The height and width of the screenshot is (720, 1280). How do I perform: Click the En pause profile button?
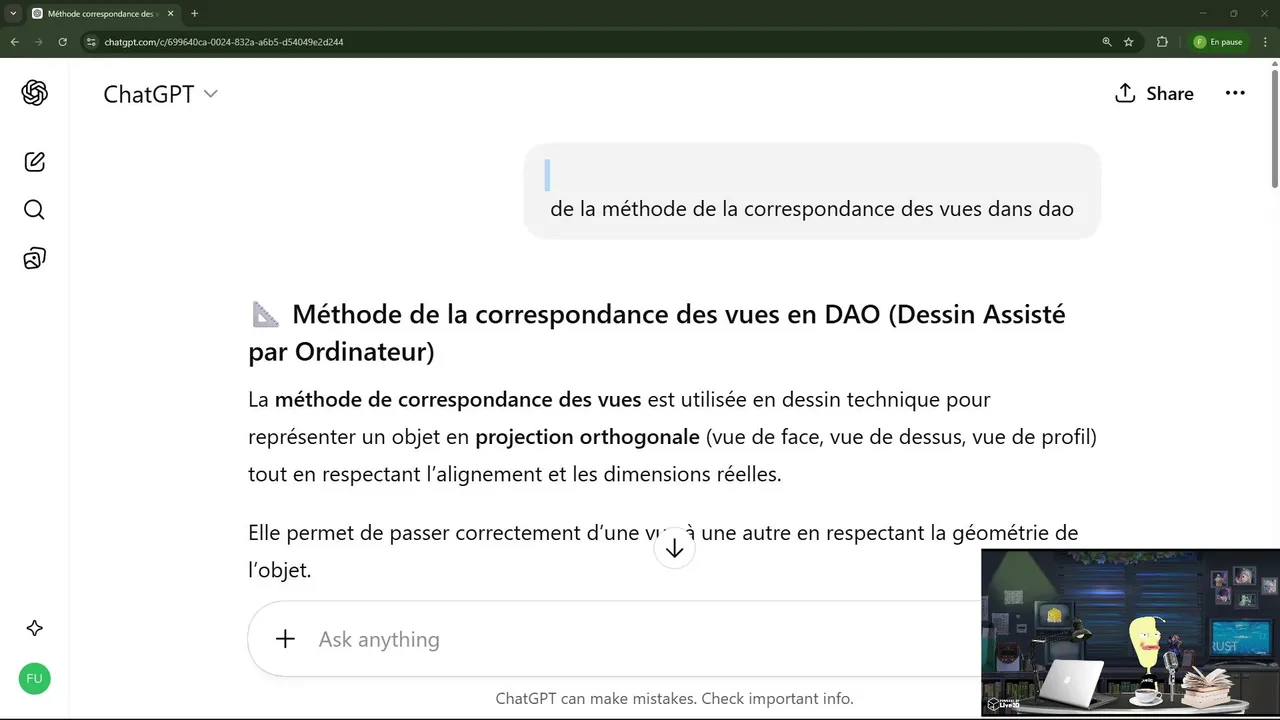1218,42
